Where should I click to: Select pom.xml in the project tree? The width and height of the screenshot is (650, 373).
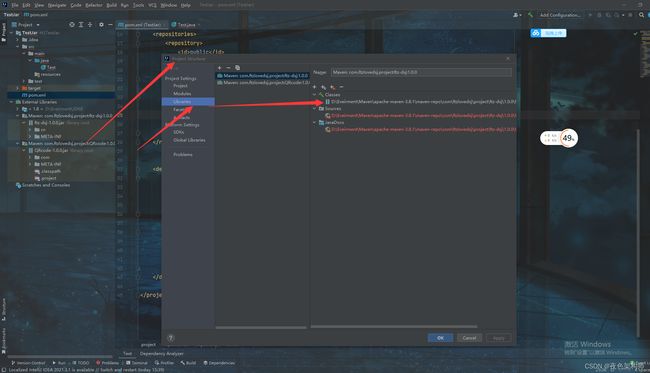(61, 95)
